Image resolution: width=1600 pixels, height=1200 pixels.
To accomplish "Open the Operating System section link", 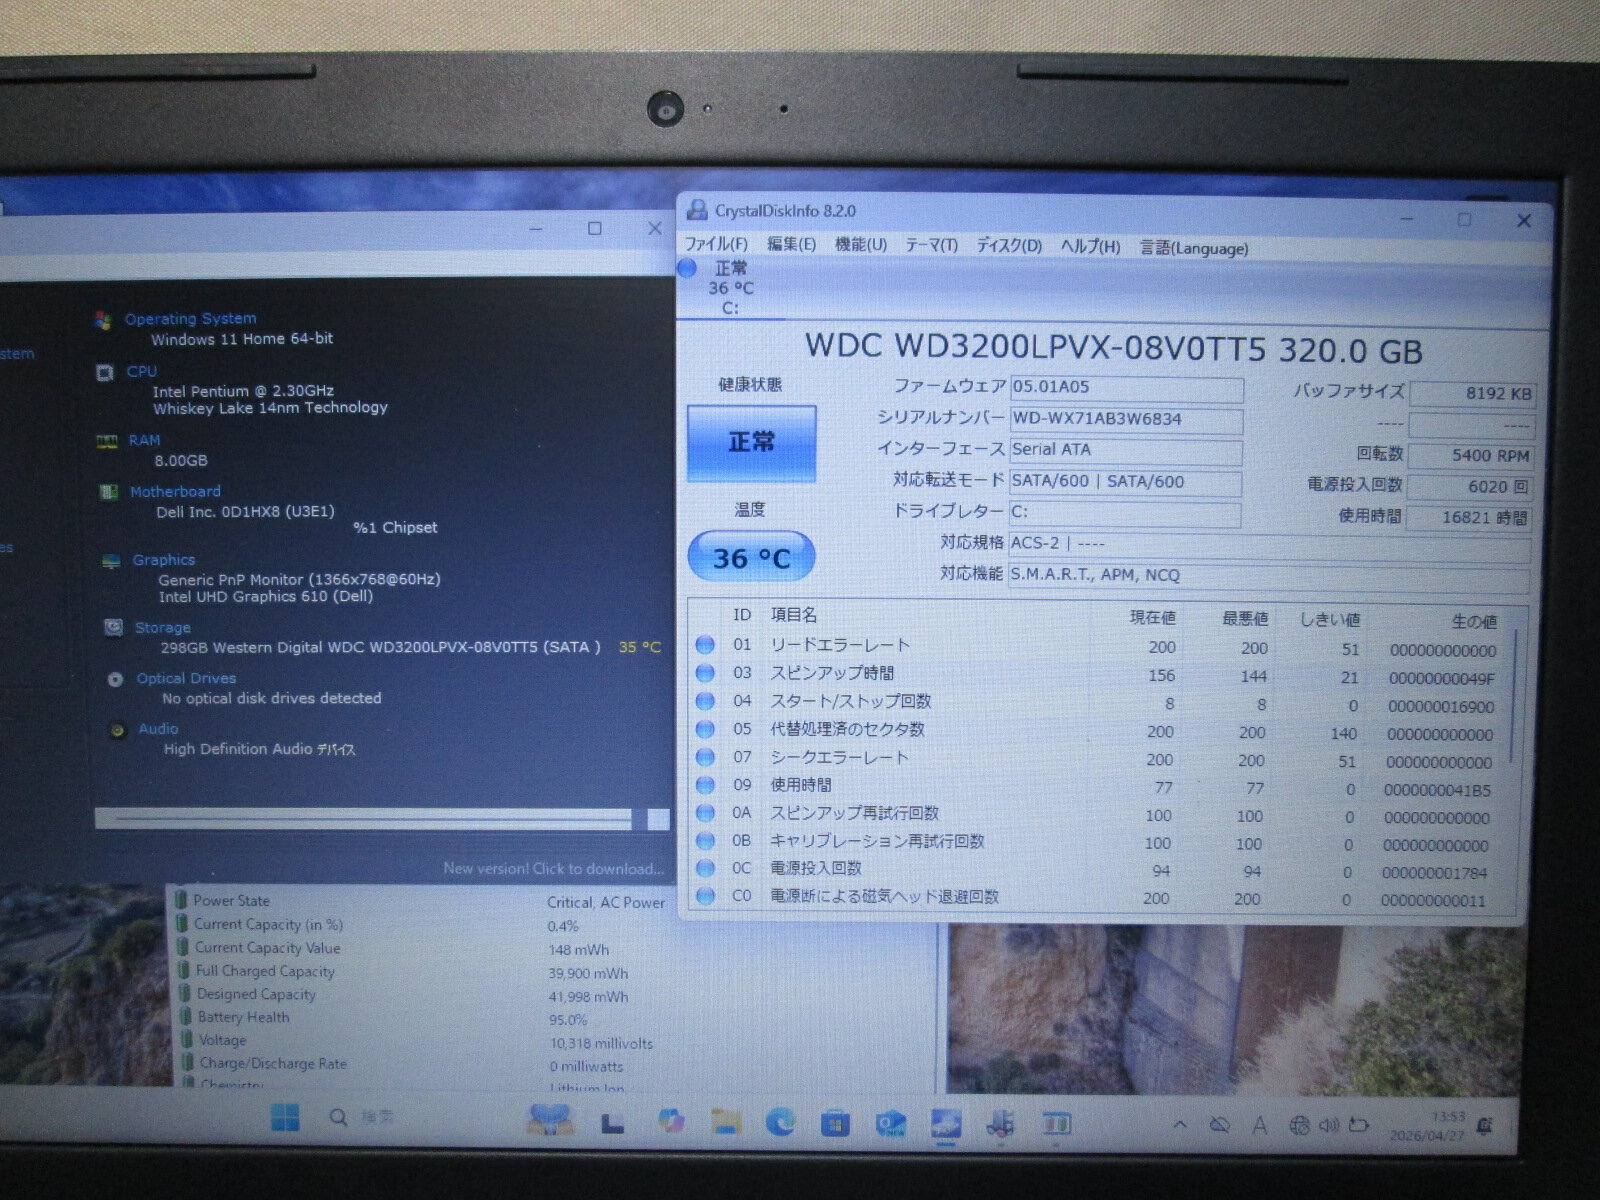I will click(190, 319).
